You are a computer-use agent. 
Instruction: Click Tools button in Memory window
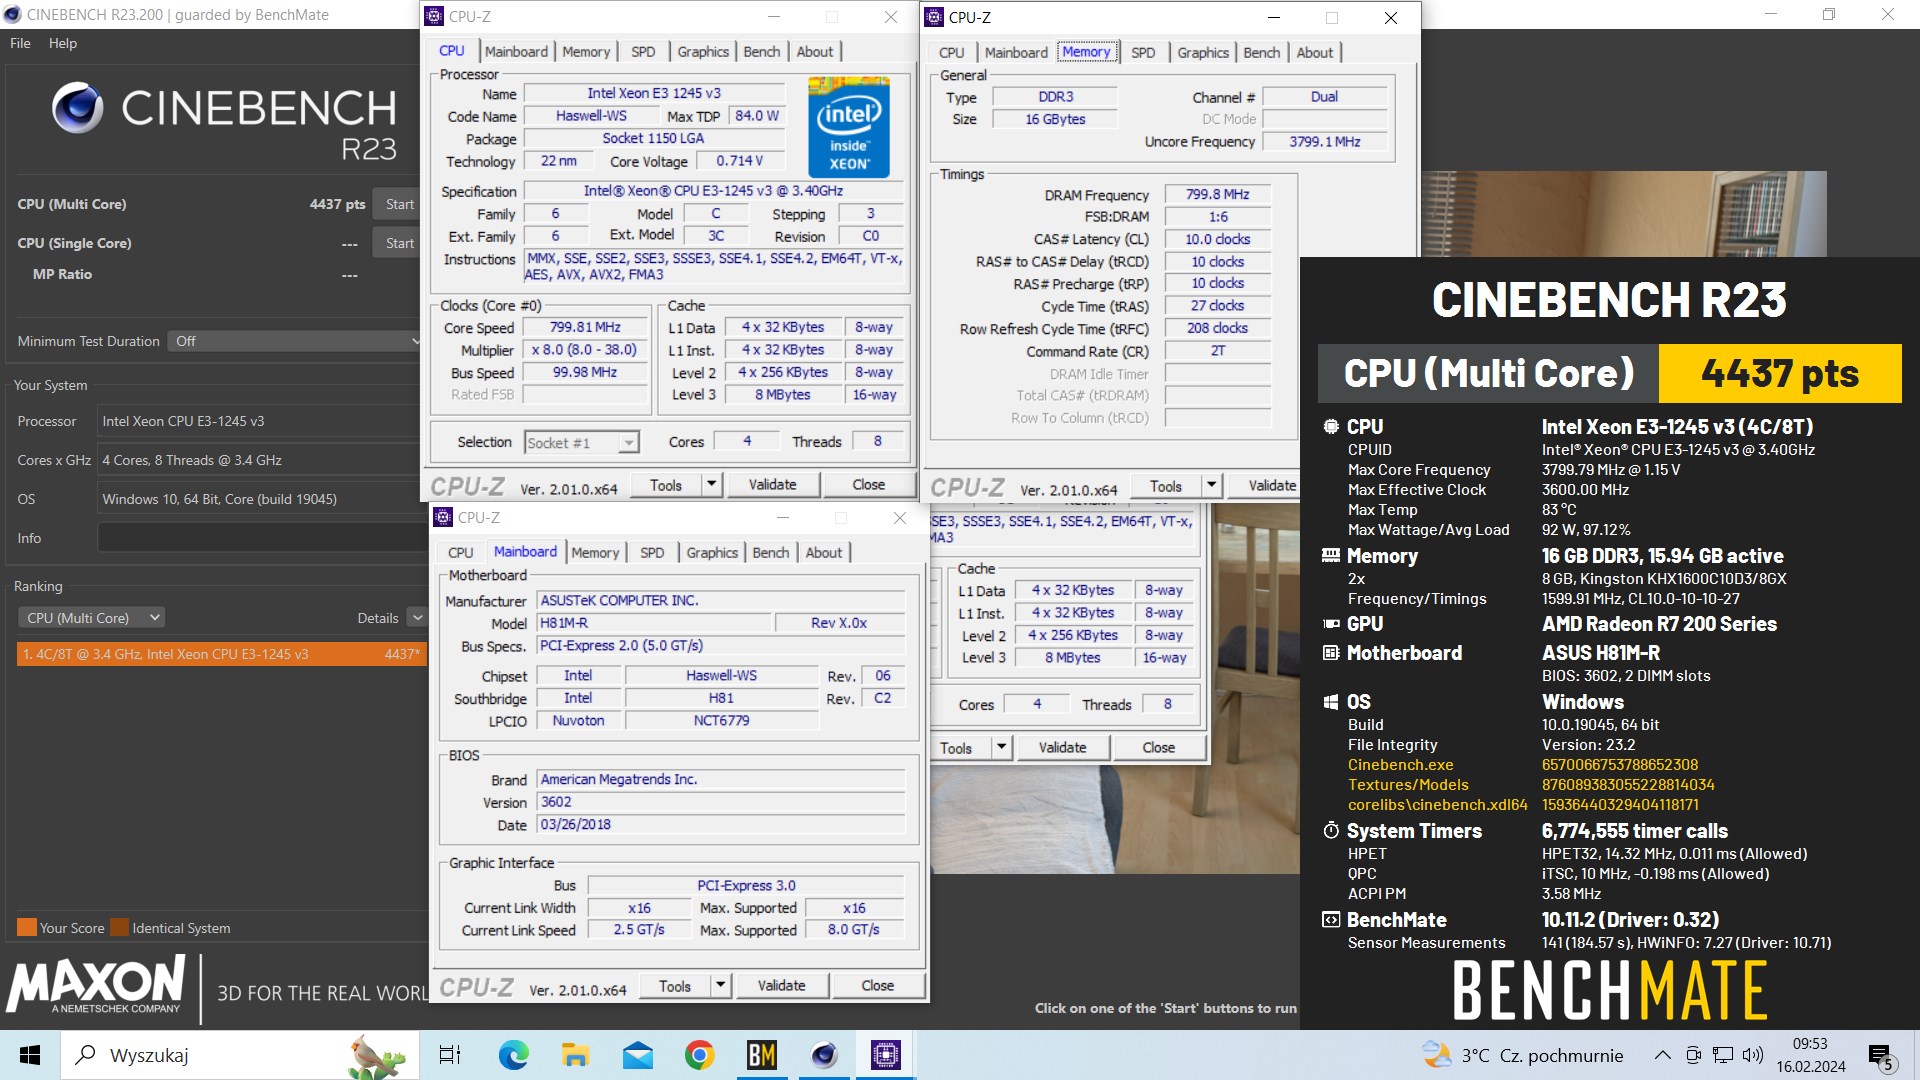point(1166,486)
